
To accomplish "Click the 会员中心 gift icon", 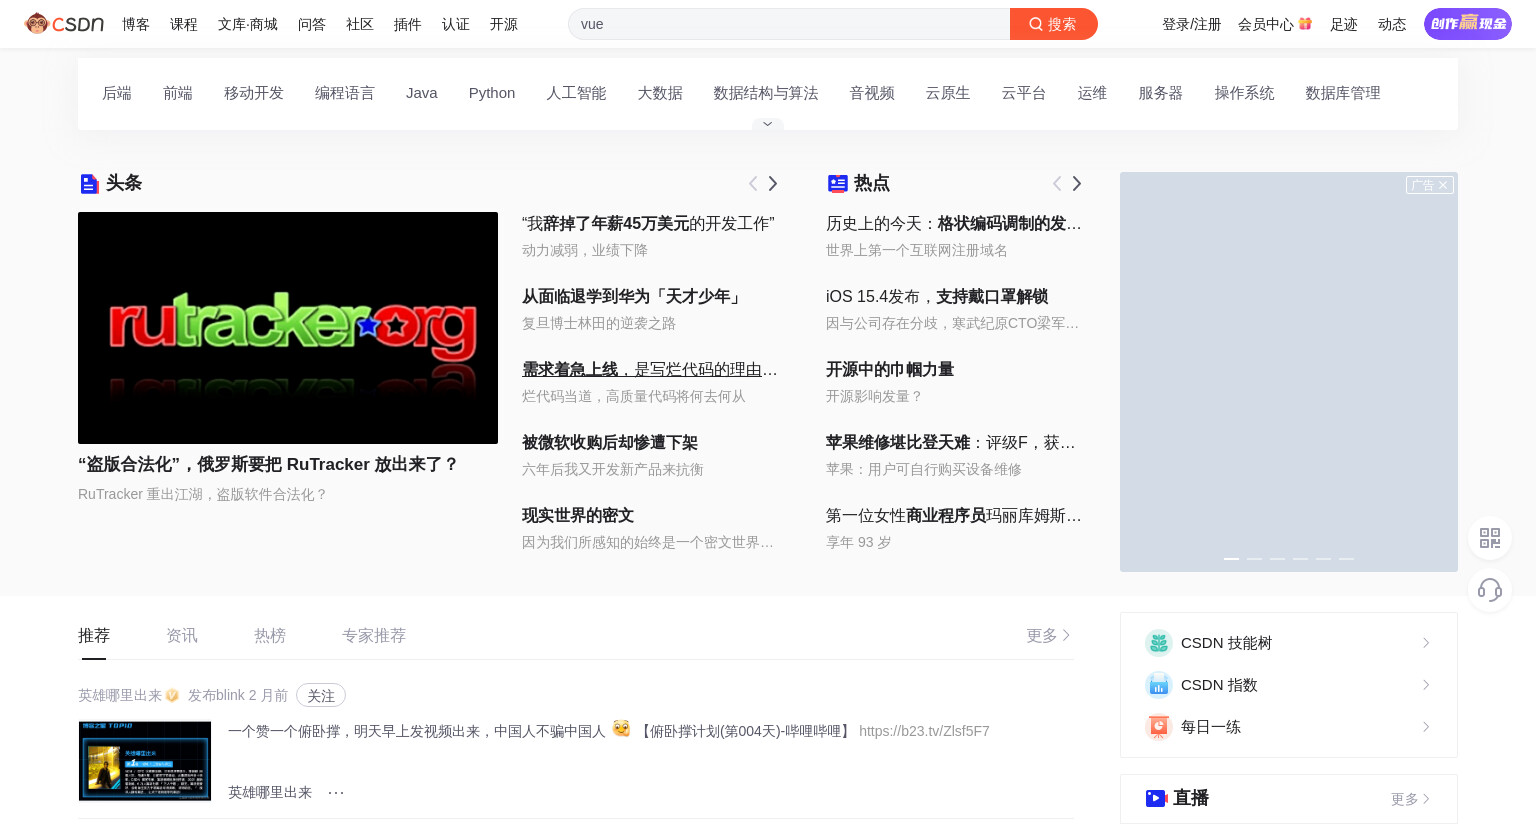I will (1305, 24).
